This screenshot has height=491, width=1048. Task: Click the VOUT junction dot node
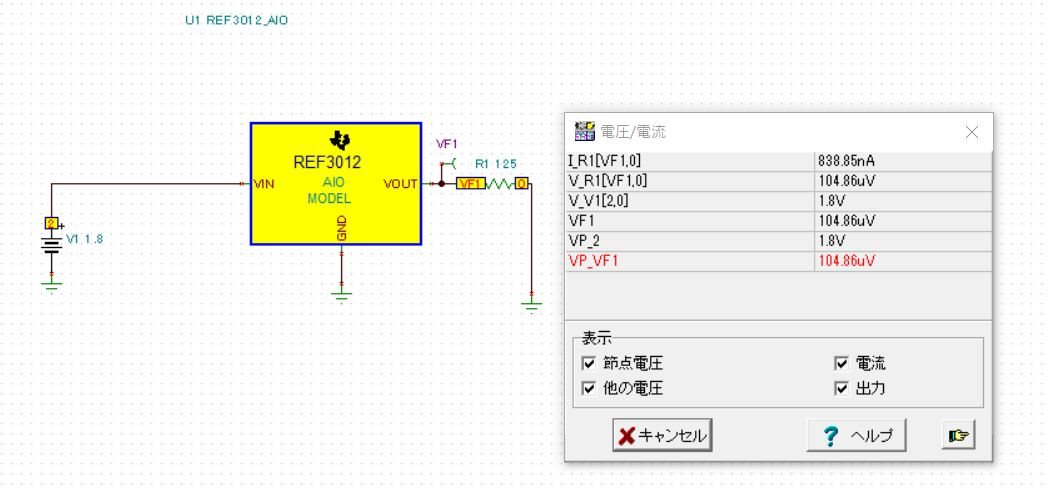click(441, 183)
